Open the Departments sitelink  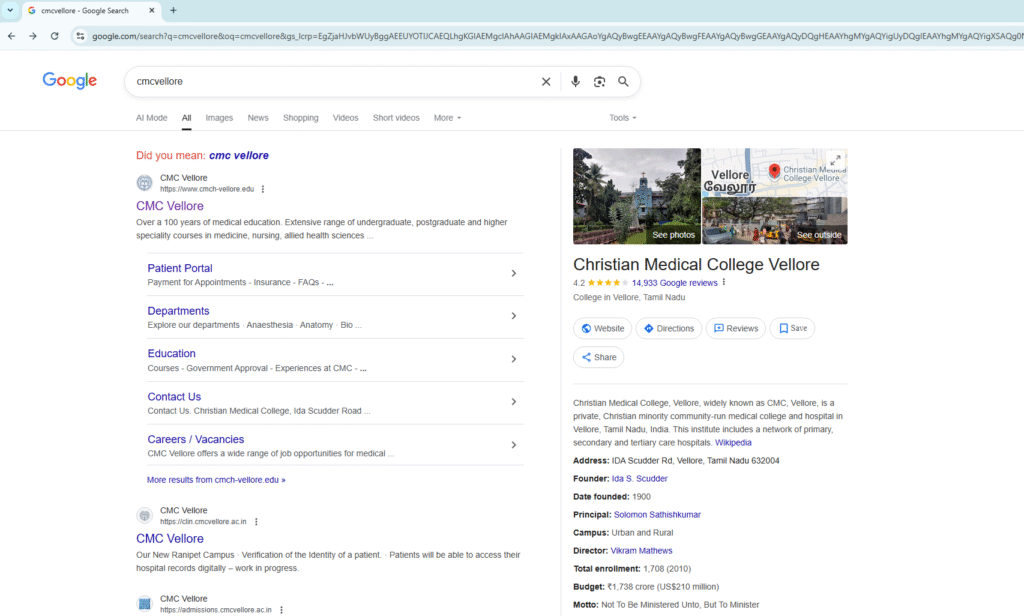(x=178, y=311)
